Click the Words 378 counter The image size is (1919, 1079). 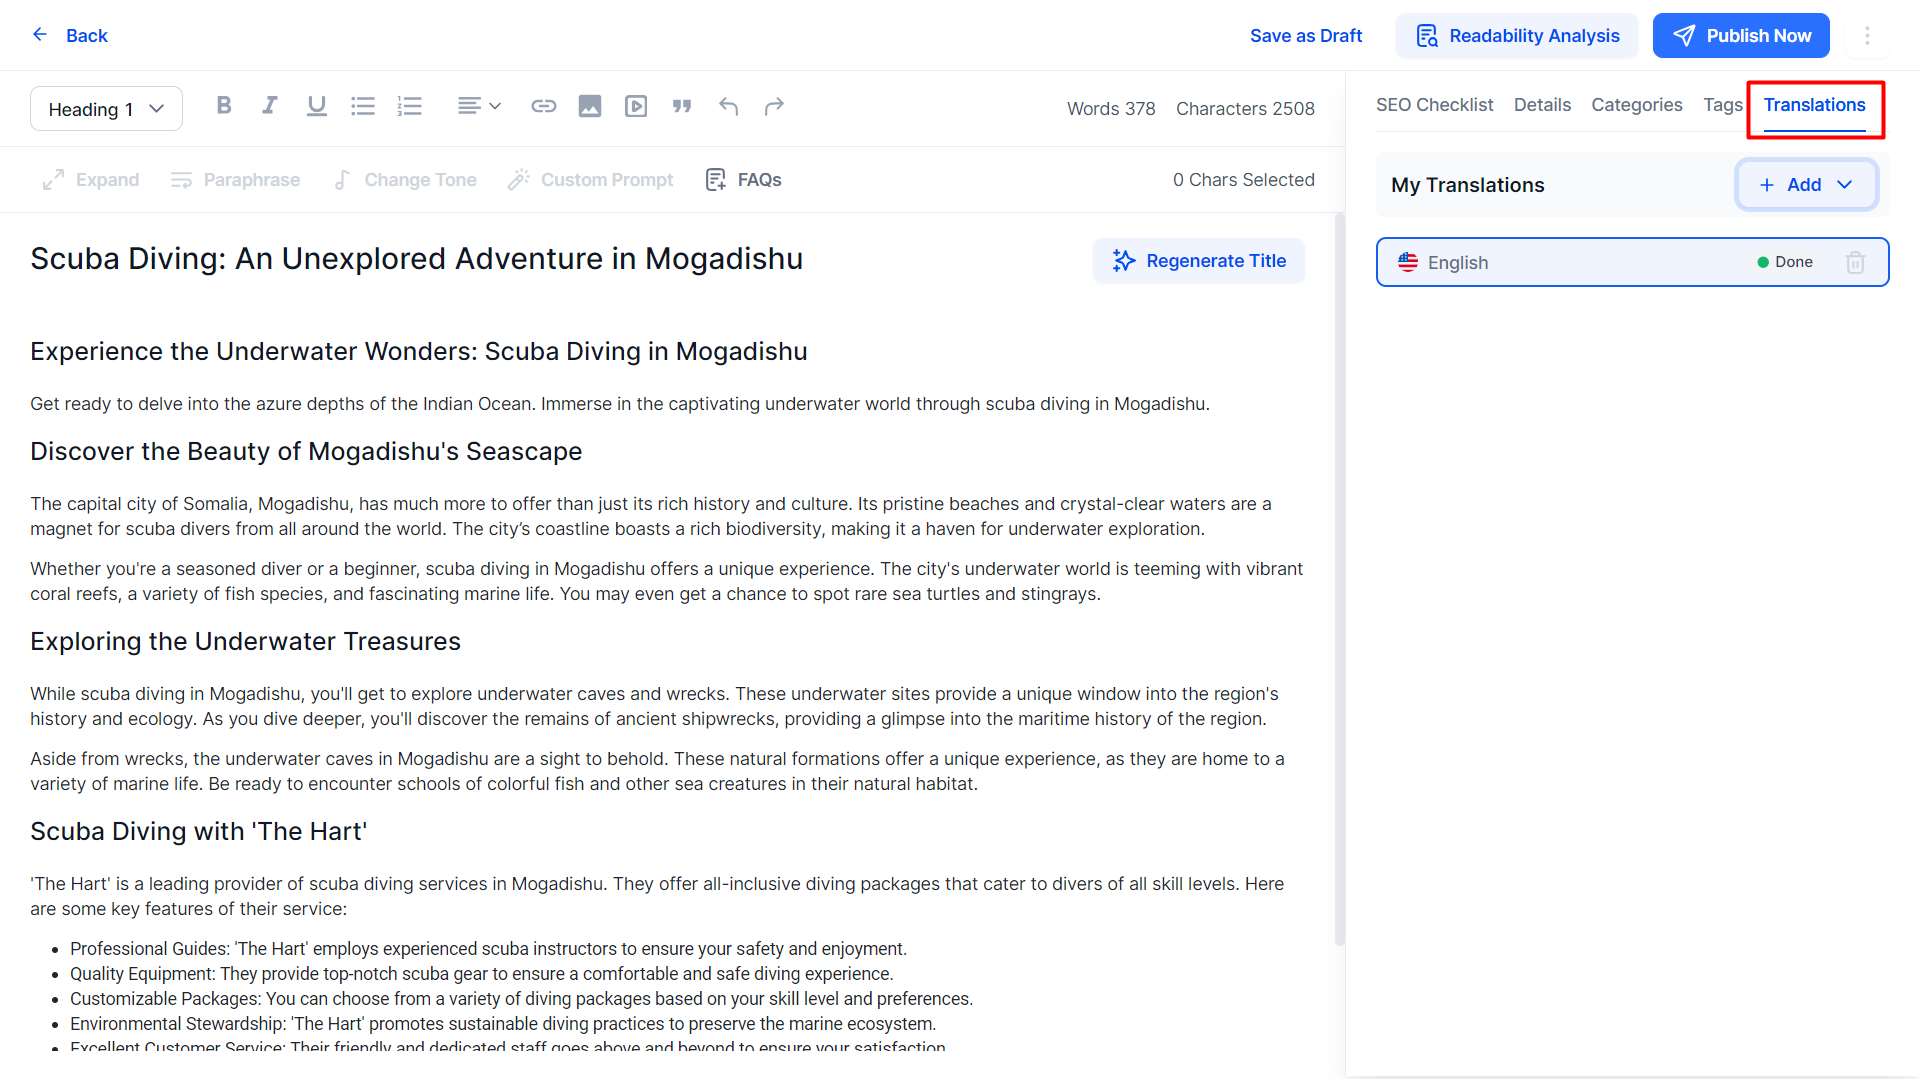coord(1111,109)
